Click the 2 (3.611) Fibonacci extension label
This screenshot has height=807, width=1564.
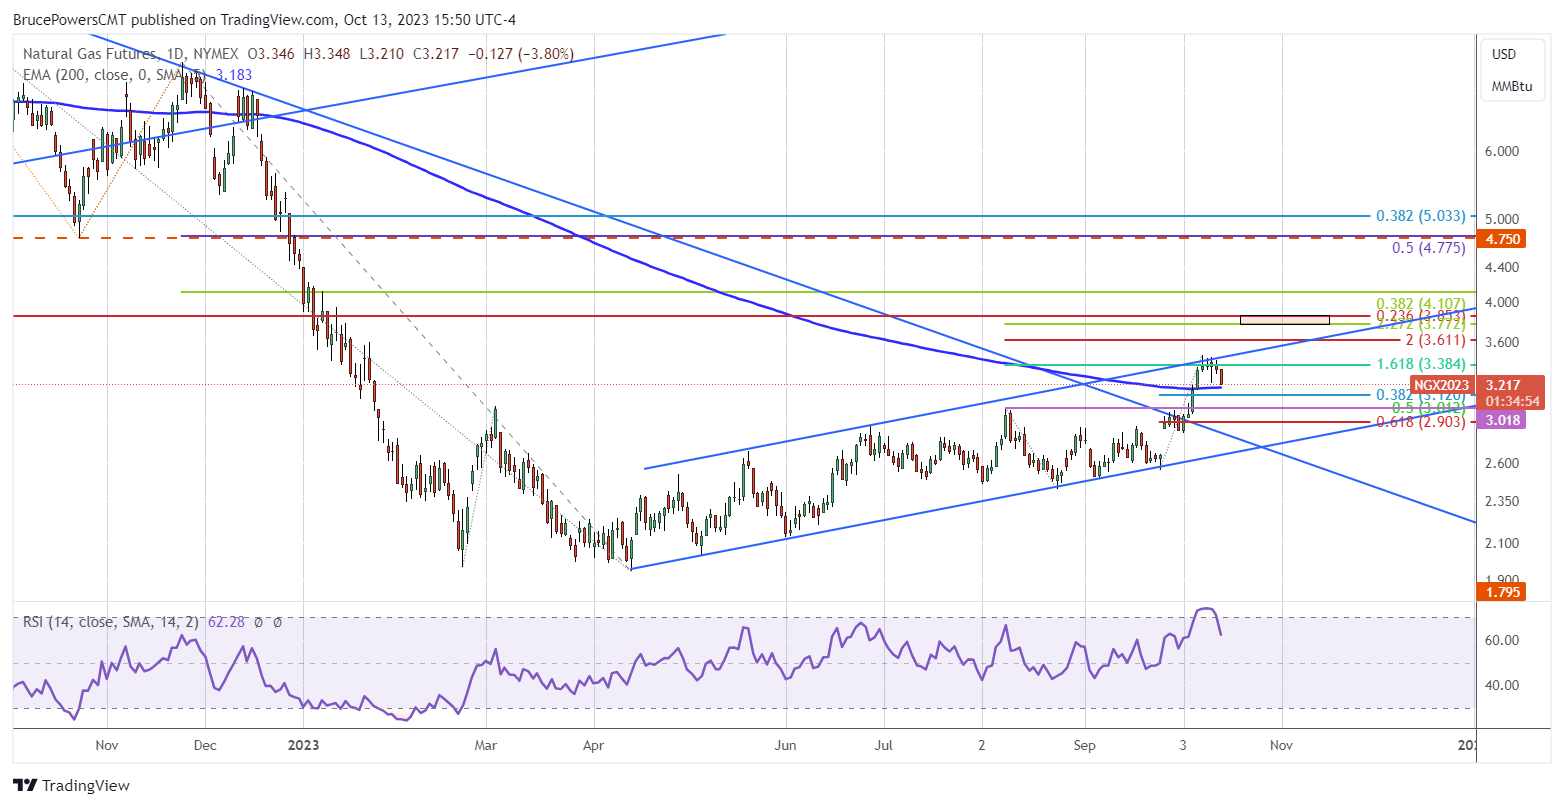tap(1436, 341)
